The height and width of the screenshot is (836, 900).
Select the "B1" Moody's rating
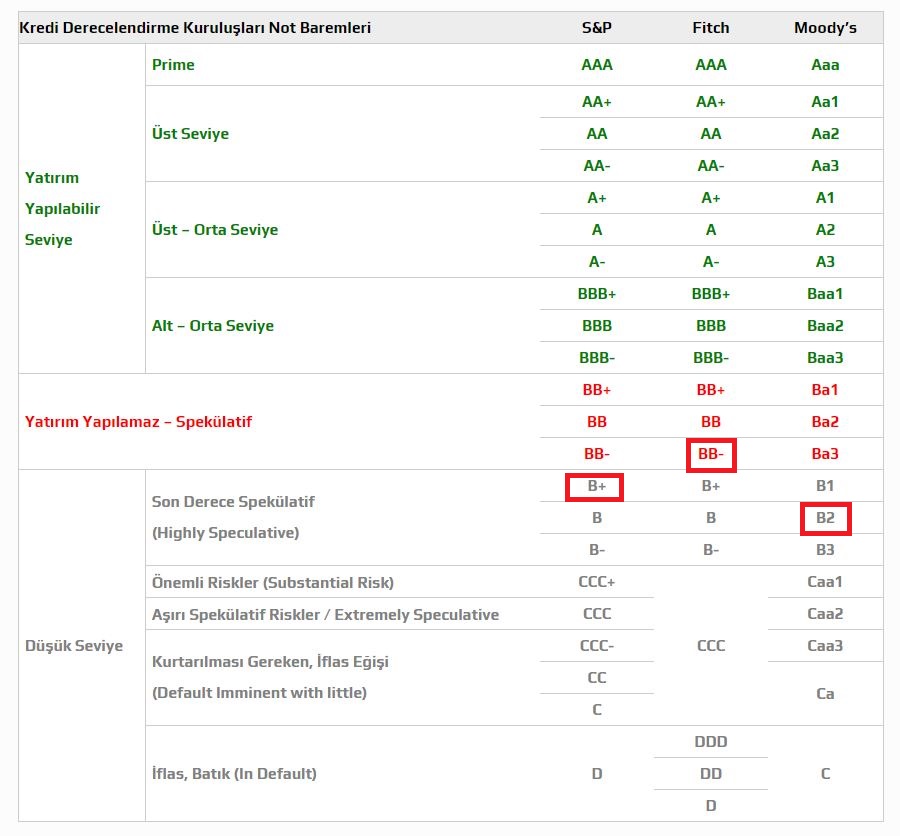825,486
